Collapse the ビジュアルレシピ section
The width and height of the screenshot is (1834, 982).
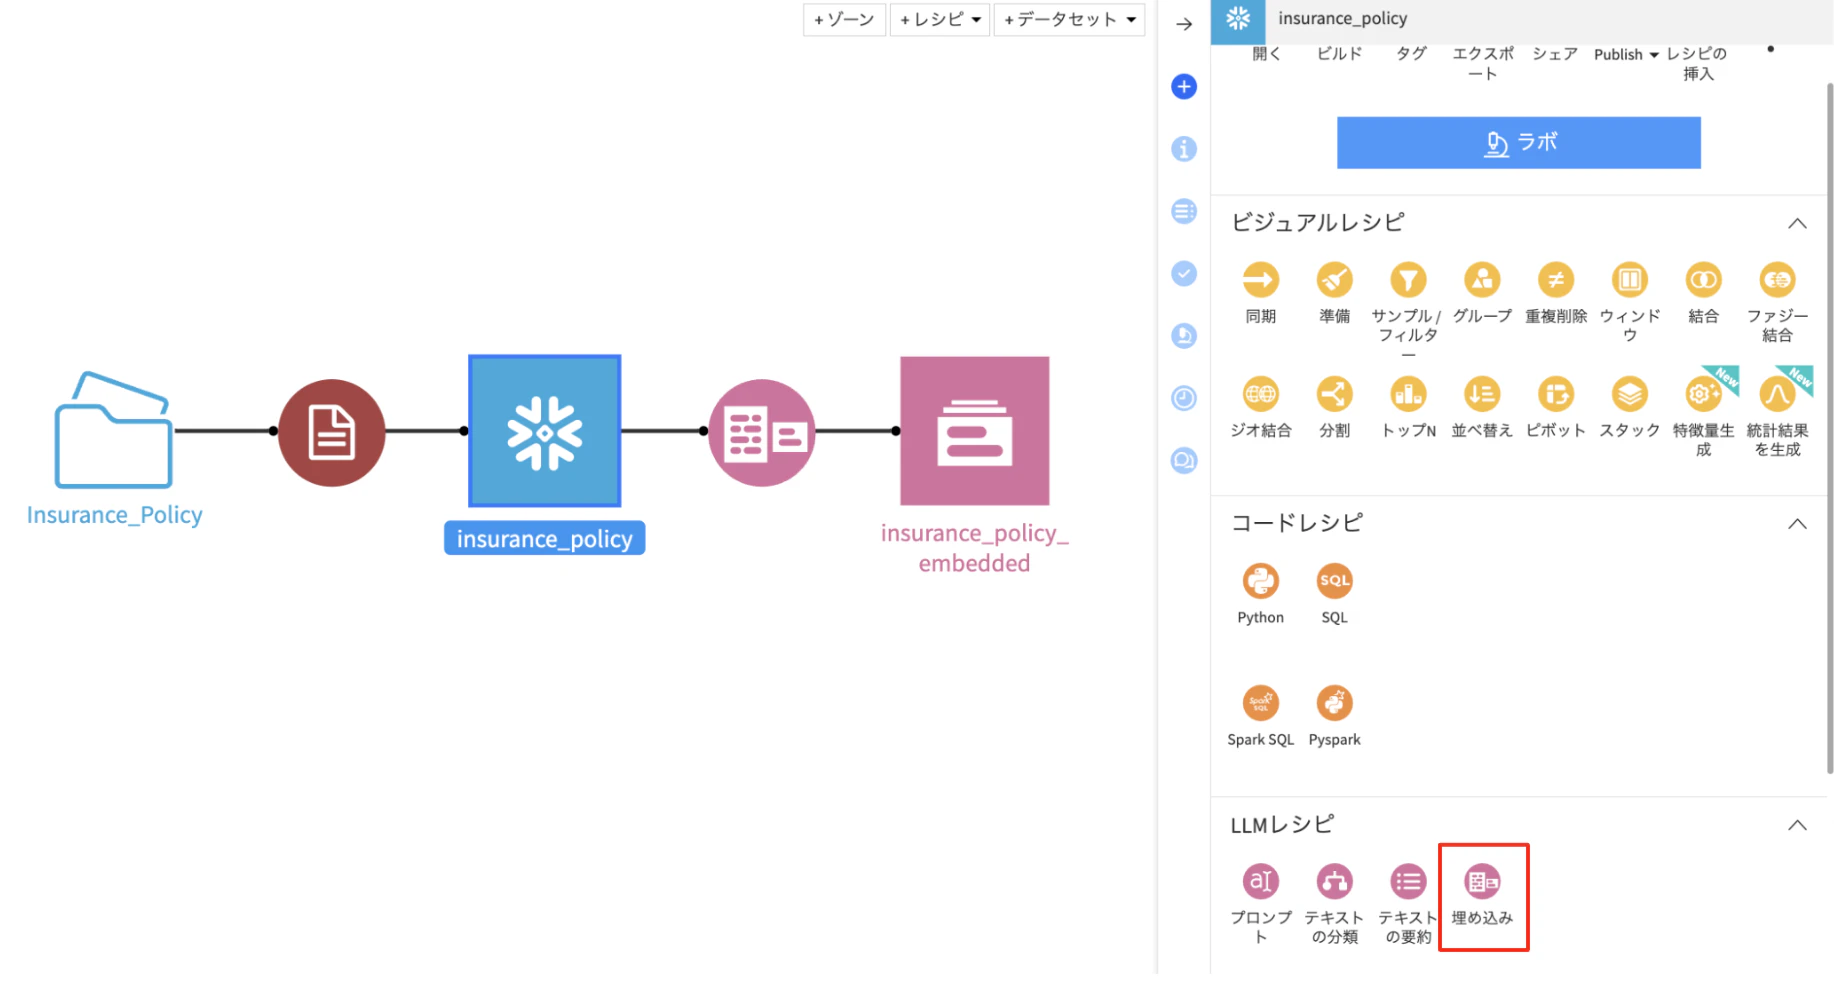(x=1797, y=223)
